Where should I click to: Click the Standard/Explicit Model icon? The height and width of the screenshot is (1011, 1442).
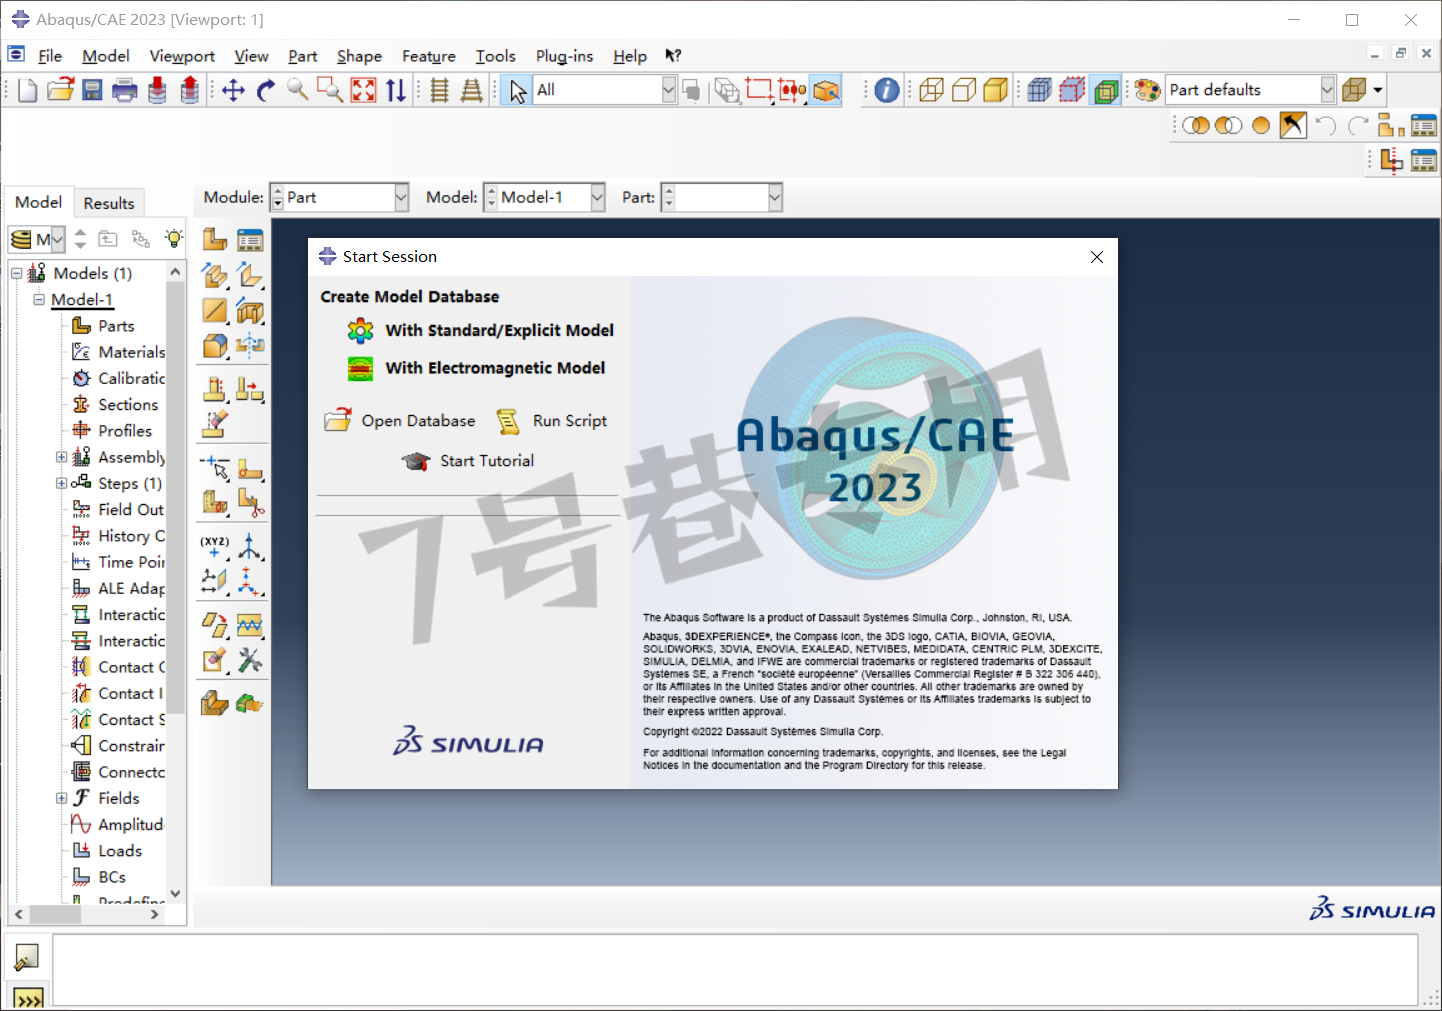pos(360,330)
